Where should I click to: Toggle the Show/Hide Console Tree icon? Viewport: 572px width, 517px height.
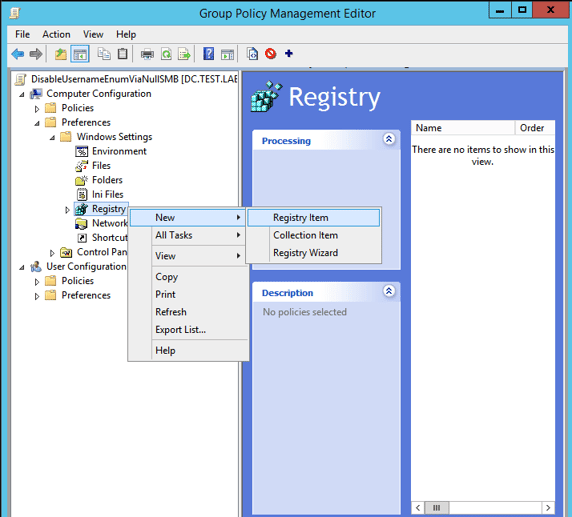[x=80, y=54]
